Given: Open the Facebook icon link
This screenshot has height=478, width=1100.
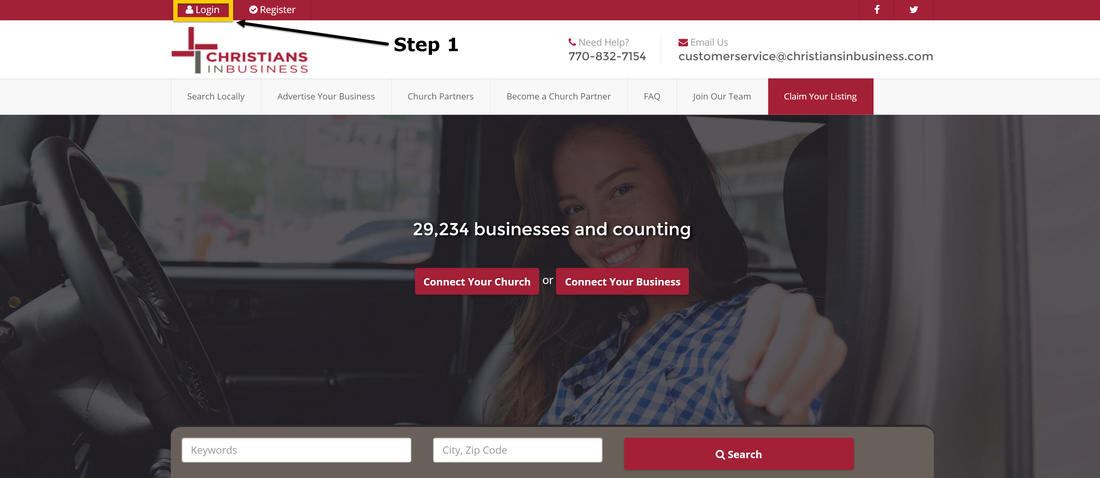Looking at the screenshot, I should coord(877,10).
